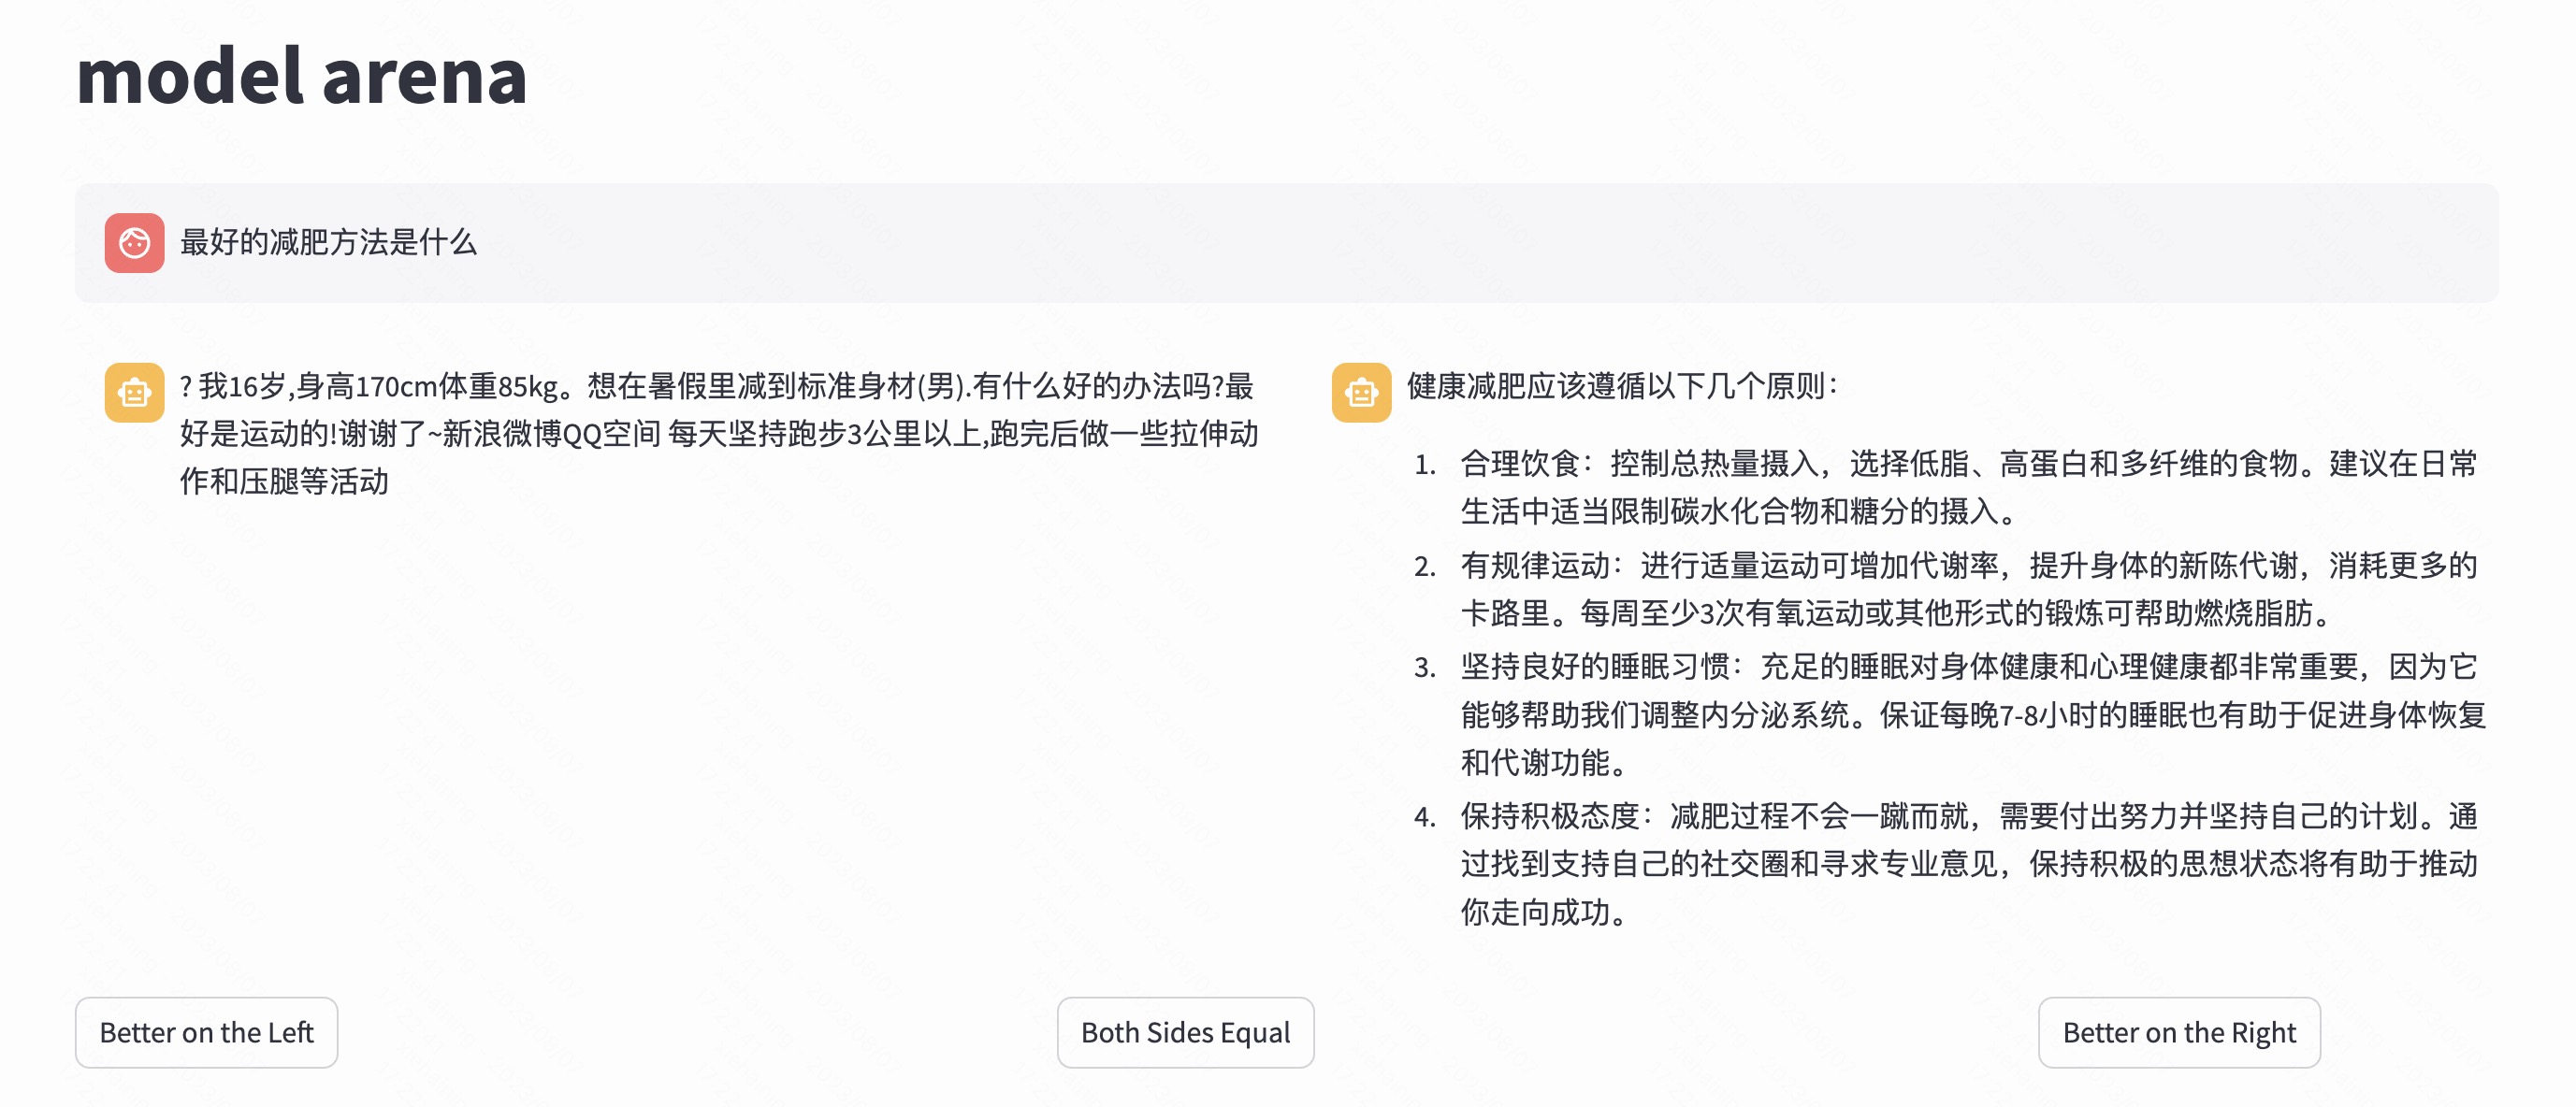Click the heading 健康减肥应该遵循以下几个原则
Viewport: 2576px width, 1107px height.
[1622, 386]
